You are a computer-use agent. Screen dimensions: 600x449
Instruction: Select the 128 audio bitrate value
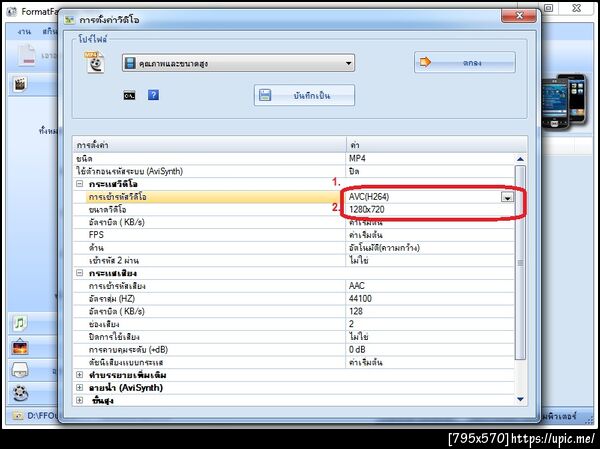point(430,311)
